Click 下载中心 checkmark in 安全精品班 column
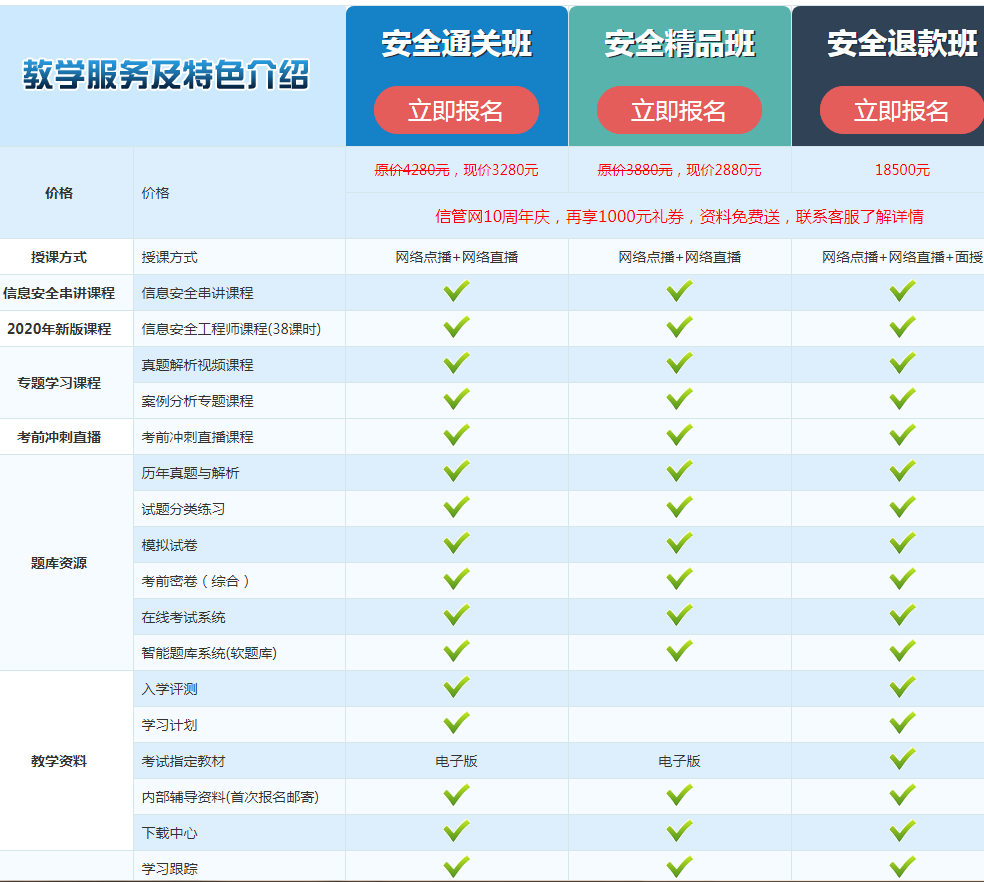The image size is (984, 882). click(x=679, y=832)
